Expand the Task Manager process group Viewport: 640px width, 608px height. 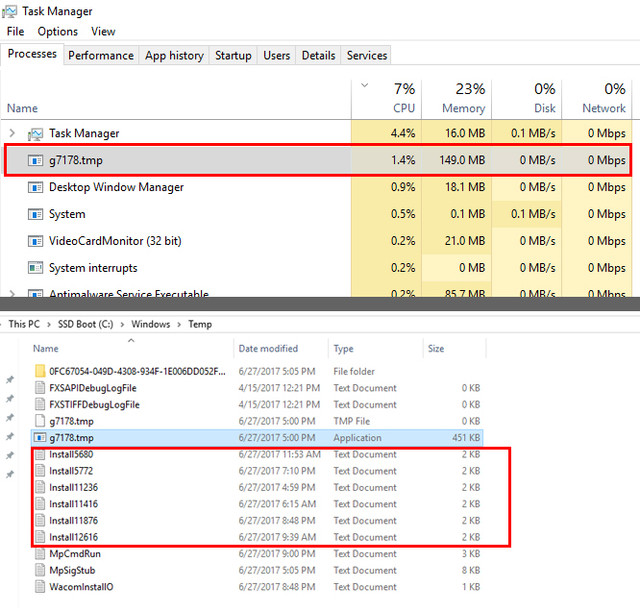(x=12, y=133)
